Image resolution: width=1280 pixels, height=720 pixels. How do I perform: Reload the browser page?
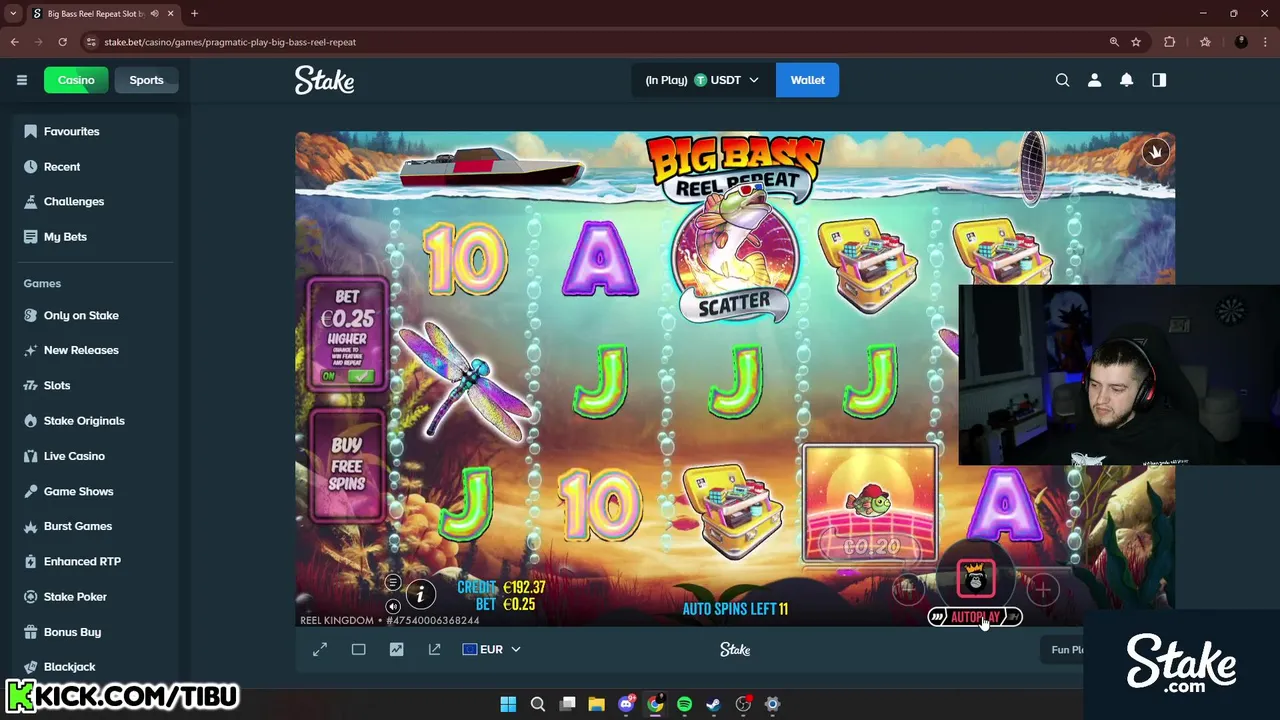tap(62, 42)
